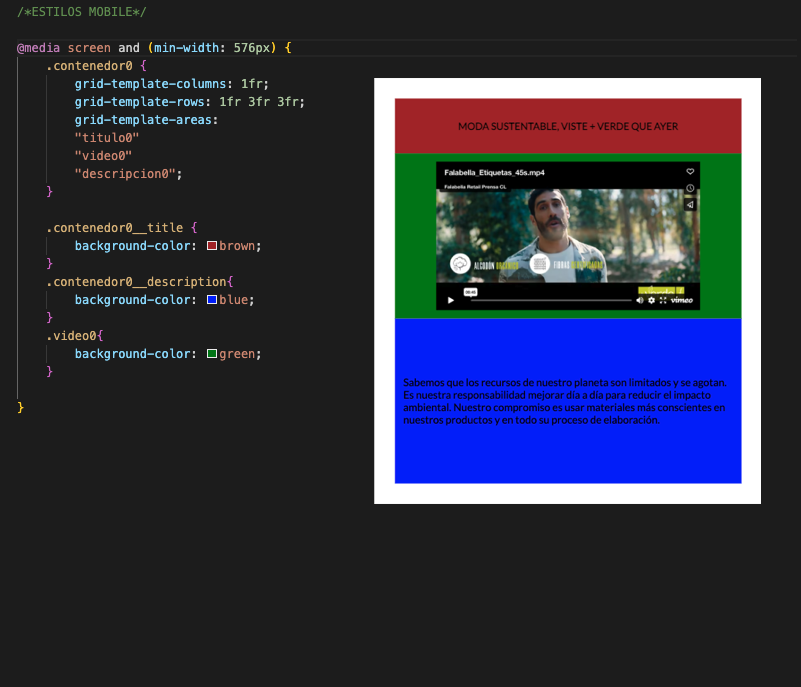Open Vimeo logo link in player

click(681, 300)
